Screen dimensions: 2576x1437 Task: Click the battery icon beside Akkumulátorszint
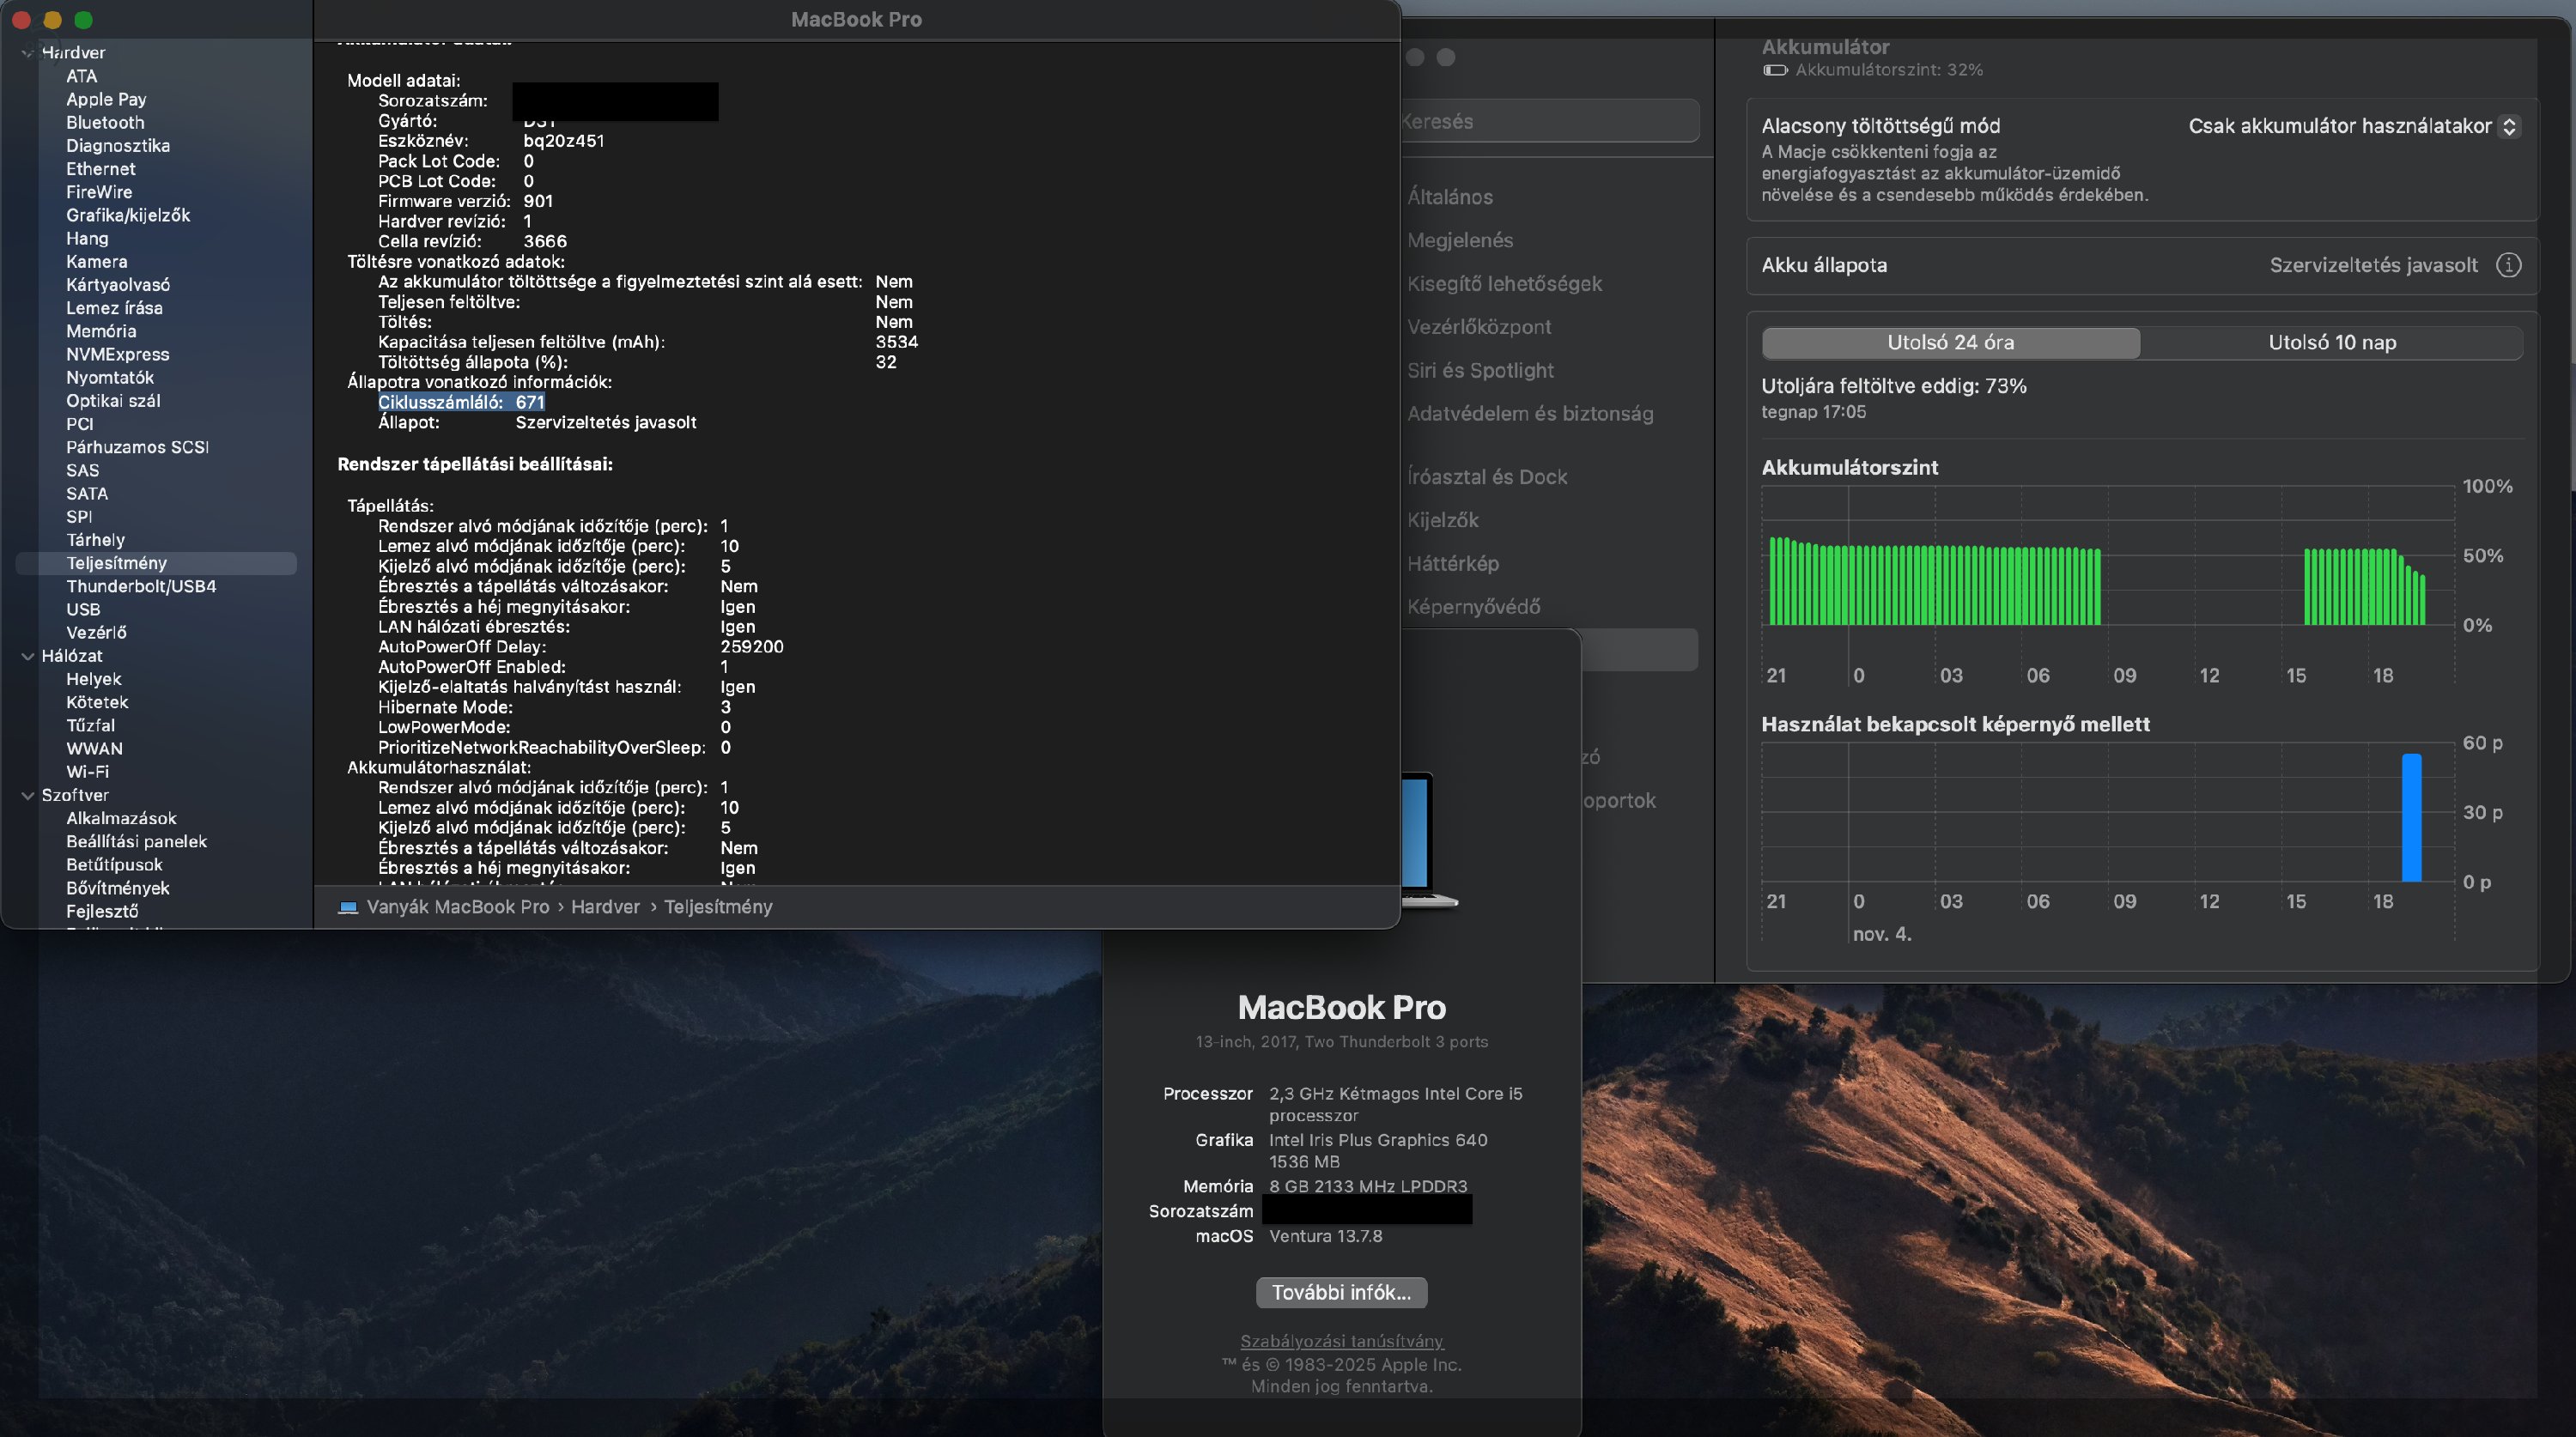(x=1775, y=70)
